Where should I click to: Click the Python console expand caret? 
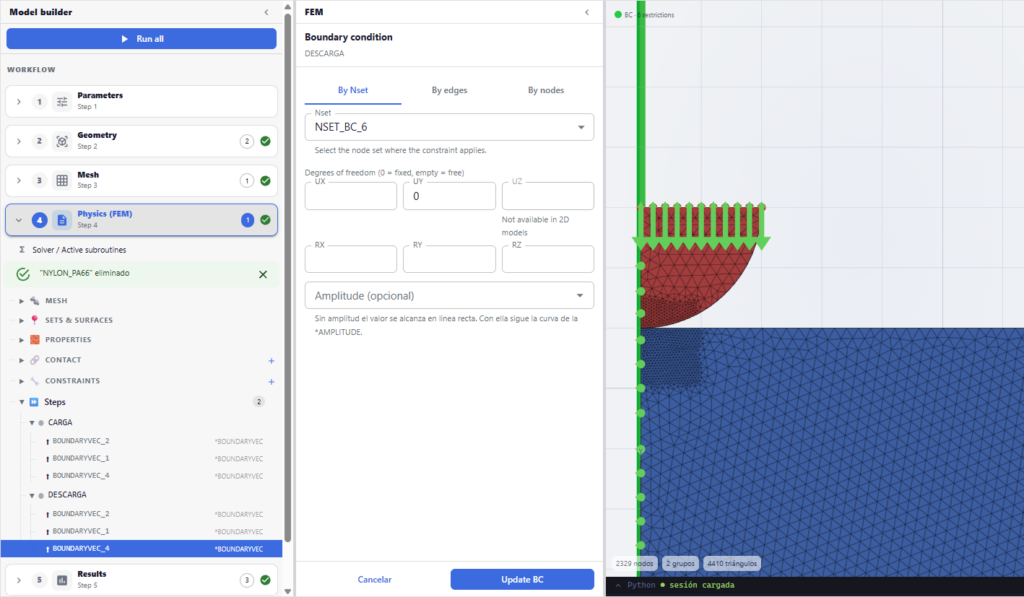(x=618, y=585)
